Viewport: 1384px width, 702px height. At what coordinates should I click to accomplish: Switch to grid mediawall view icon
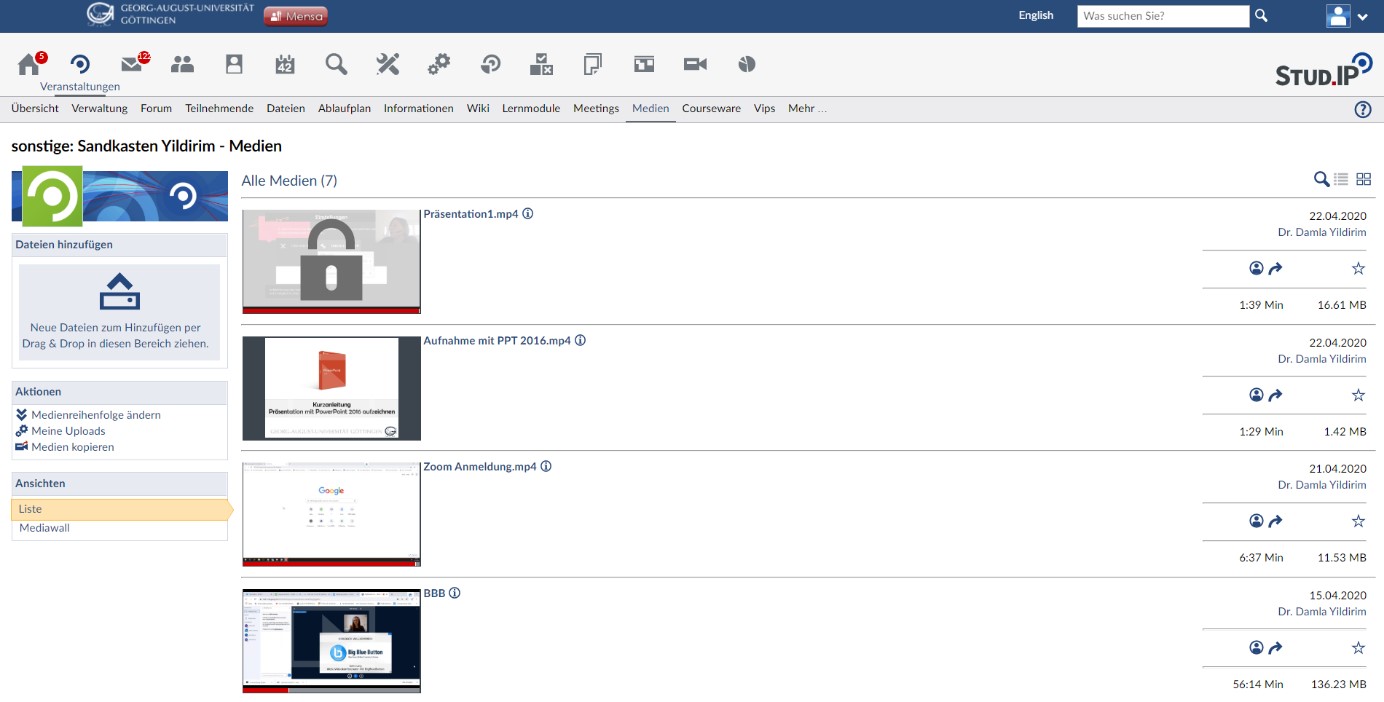1363,179
